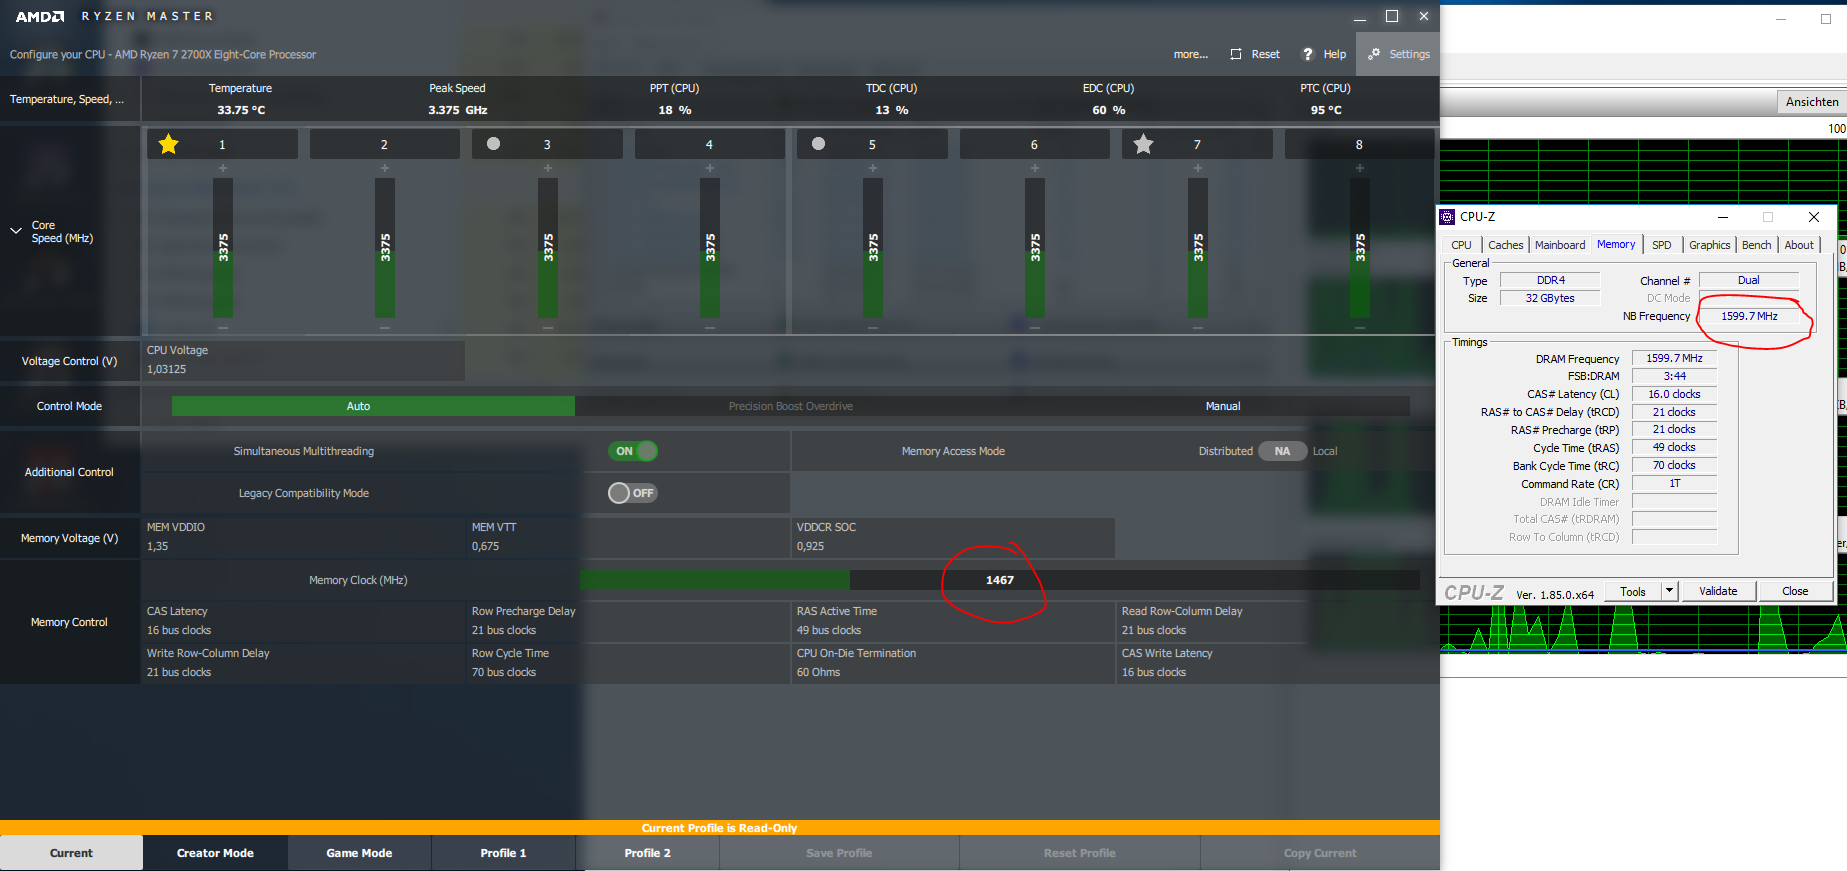Viewport: 1847px width, 871px height.
Task: Open the About tab in CPU-Z
Action: point(1799,245)
